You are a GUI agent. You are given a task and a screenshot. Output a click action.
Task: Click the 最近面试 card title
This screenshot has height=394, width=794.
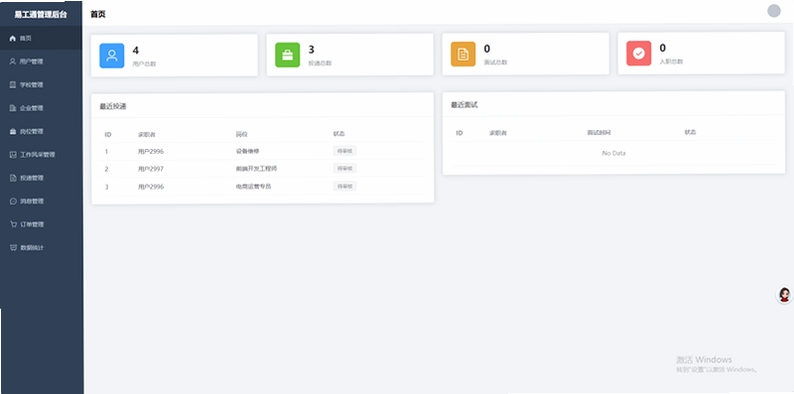click(464, 105)
